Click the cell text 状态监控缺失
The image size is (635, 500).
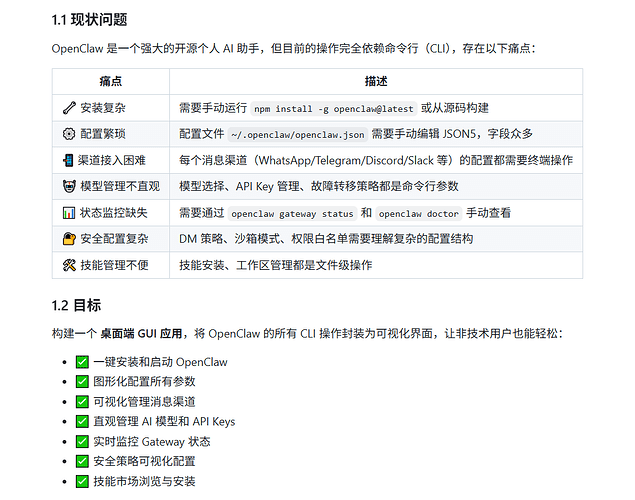(113, 213)
